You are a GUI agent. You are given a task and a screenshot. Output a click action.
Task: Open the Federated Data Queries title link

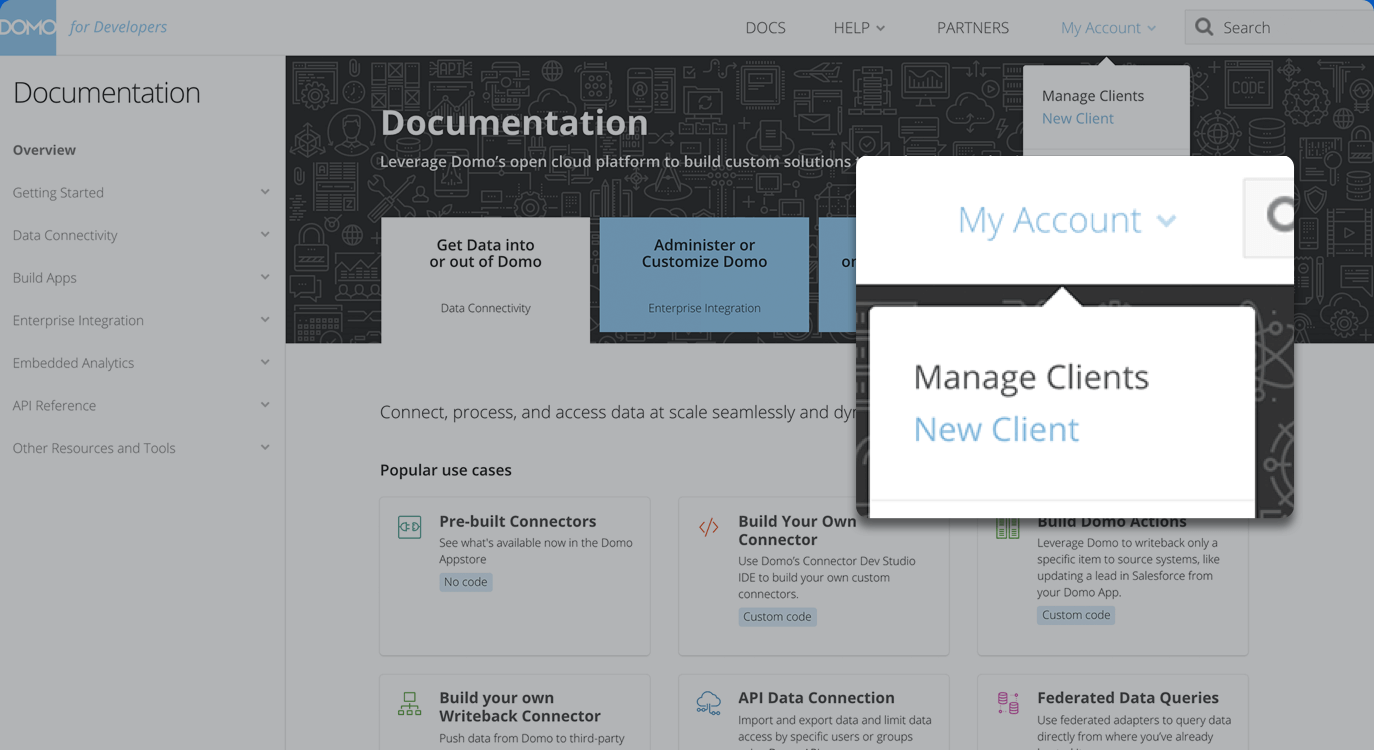point(1127,698)
